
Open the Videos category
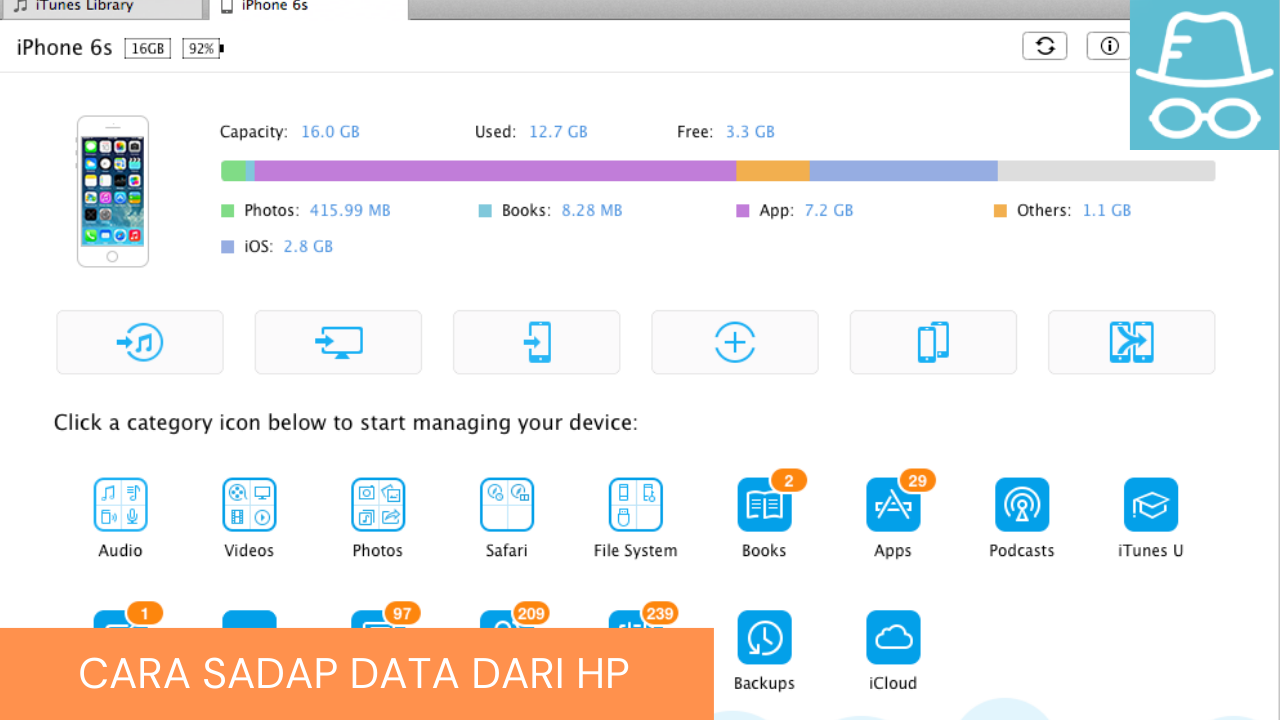click(249, 505)
